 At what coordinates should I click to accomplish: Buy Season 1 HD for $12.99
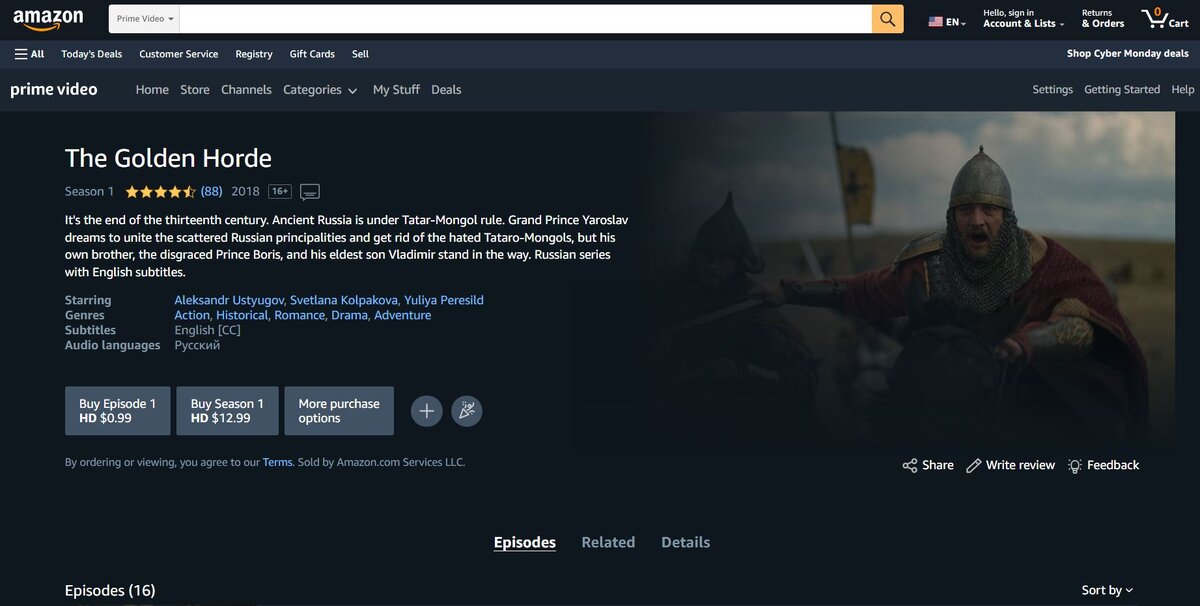click(x=228, y=411)
